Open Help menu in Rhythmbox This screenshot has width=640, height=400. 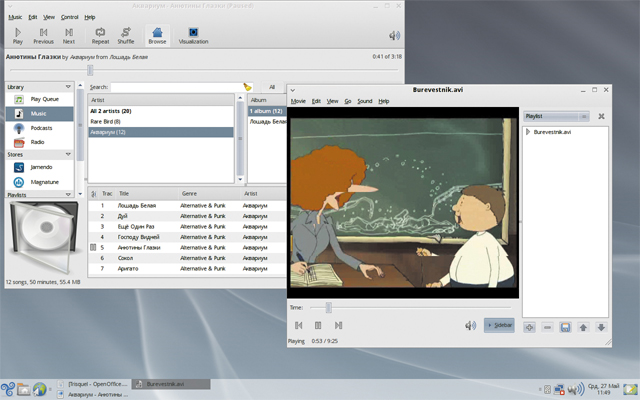point(90,17)
